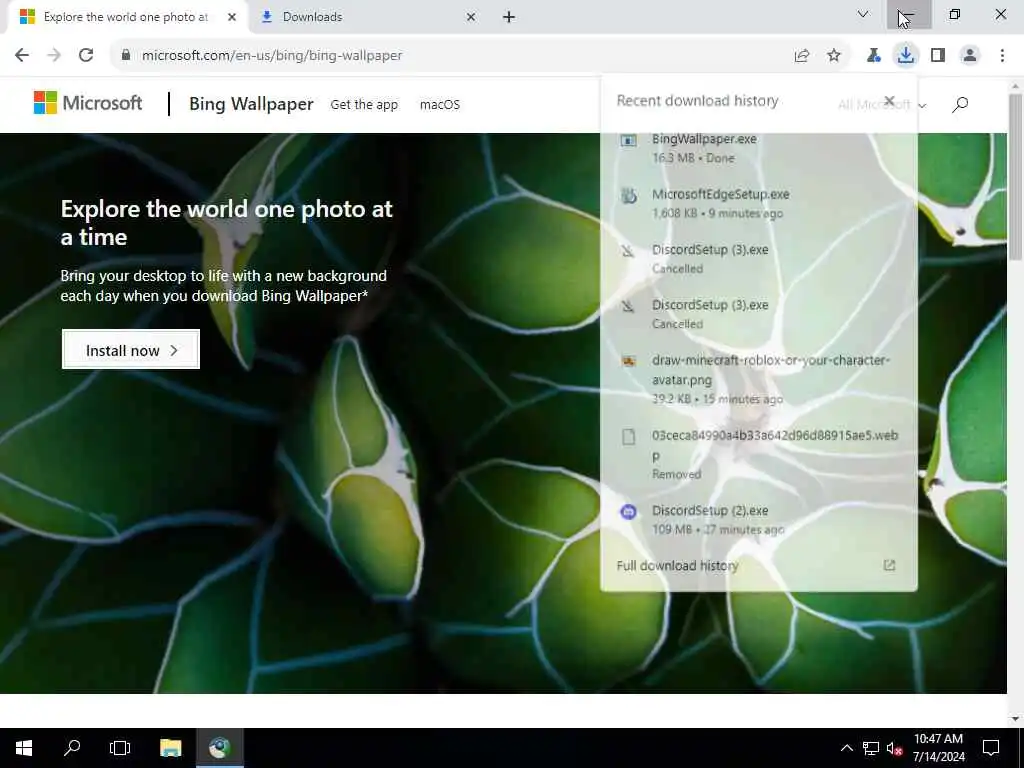Click the avatar.png thumbnail icon
The image size is (1024, 768).
[x=628, y=361]
